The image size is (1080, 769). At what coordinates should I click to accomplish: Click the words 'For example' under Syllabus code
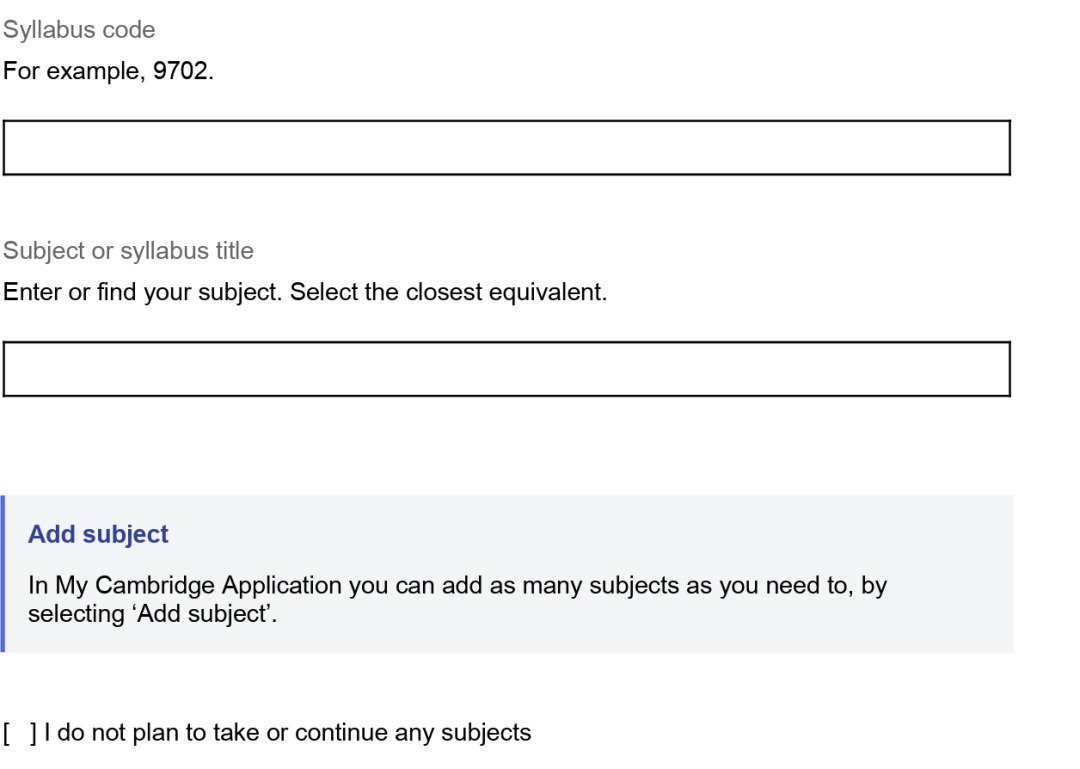(x=73, y=73)
